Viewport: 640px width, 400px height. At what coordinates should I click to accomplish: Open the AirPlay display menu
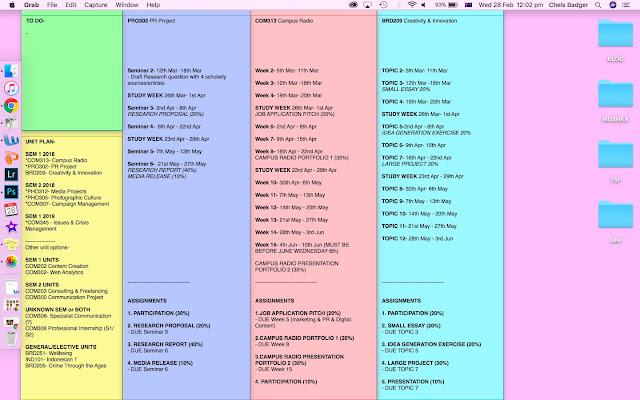[368, 5]
